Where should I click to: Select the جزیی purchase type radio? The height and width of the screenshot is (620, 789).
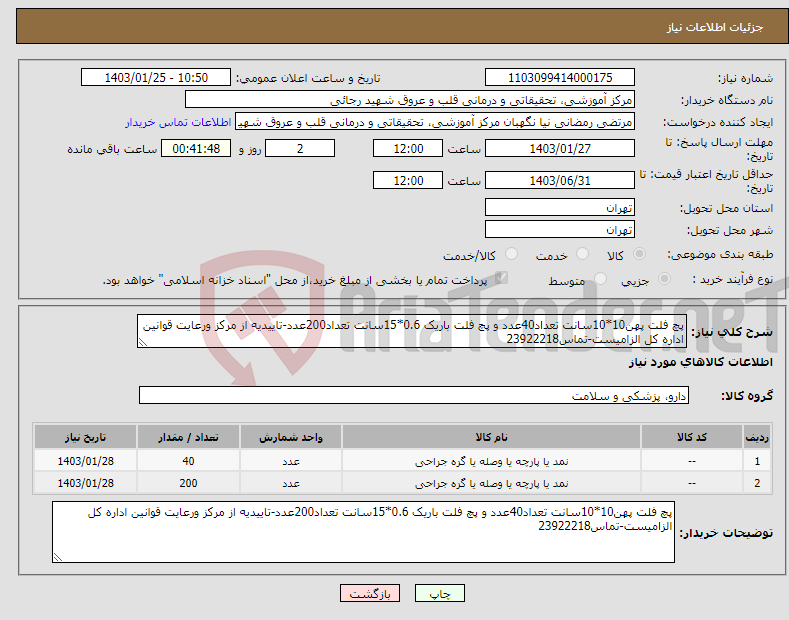tap(664, 279)
